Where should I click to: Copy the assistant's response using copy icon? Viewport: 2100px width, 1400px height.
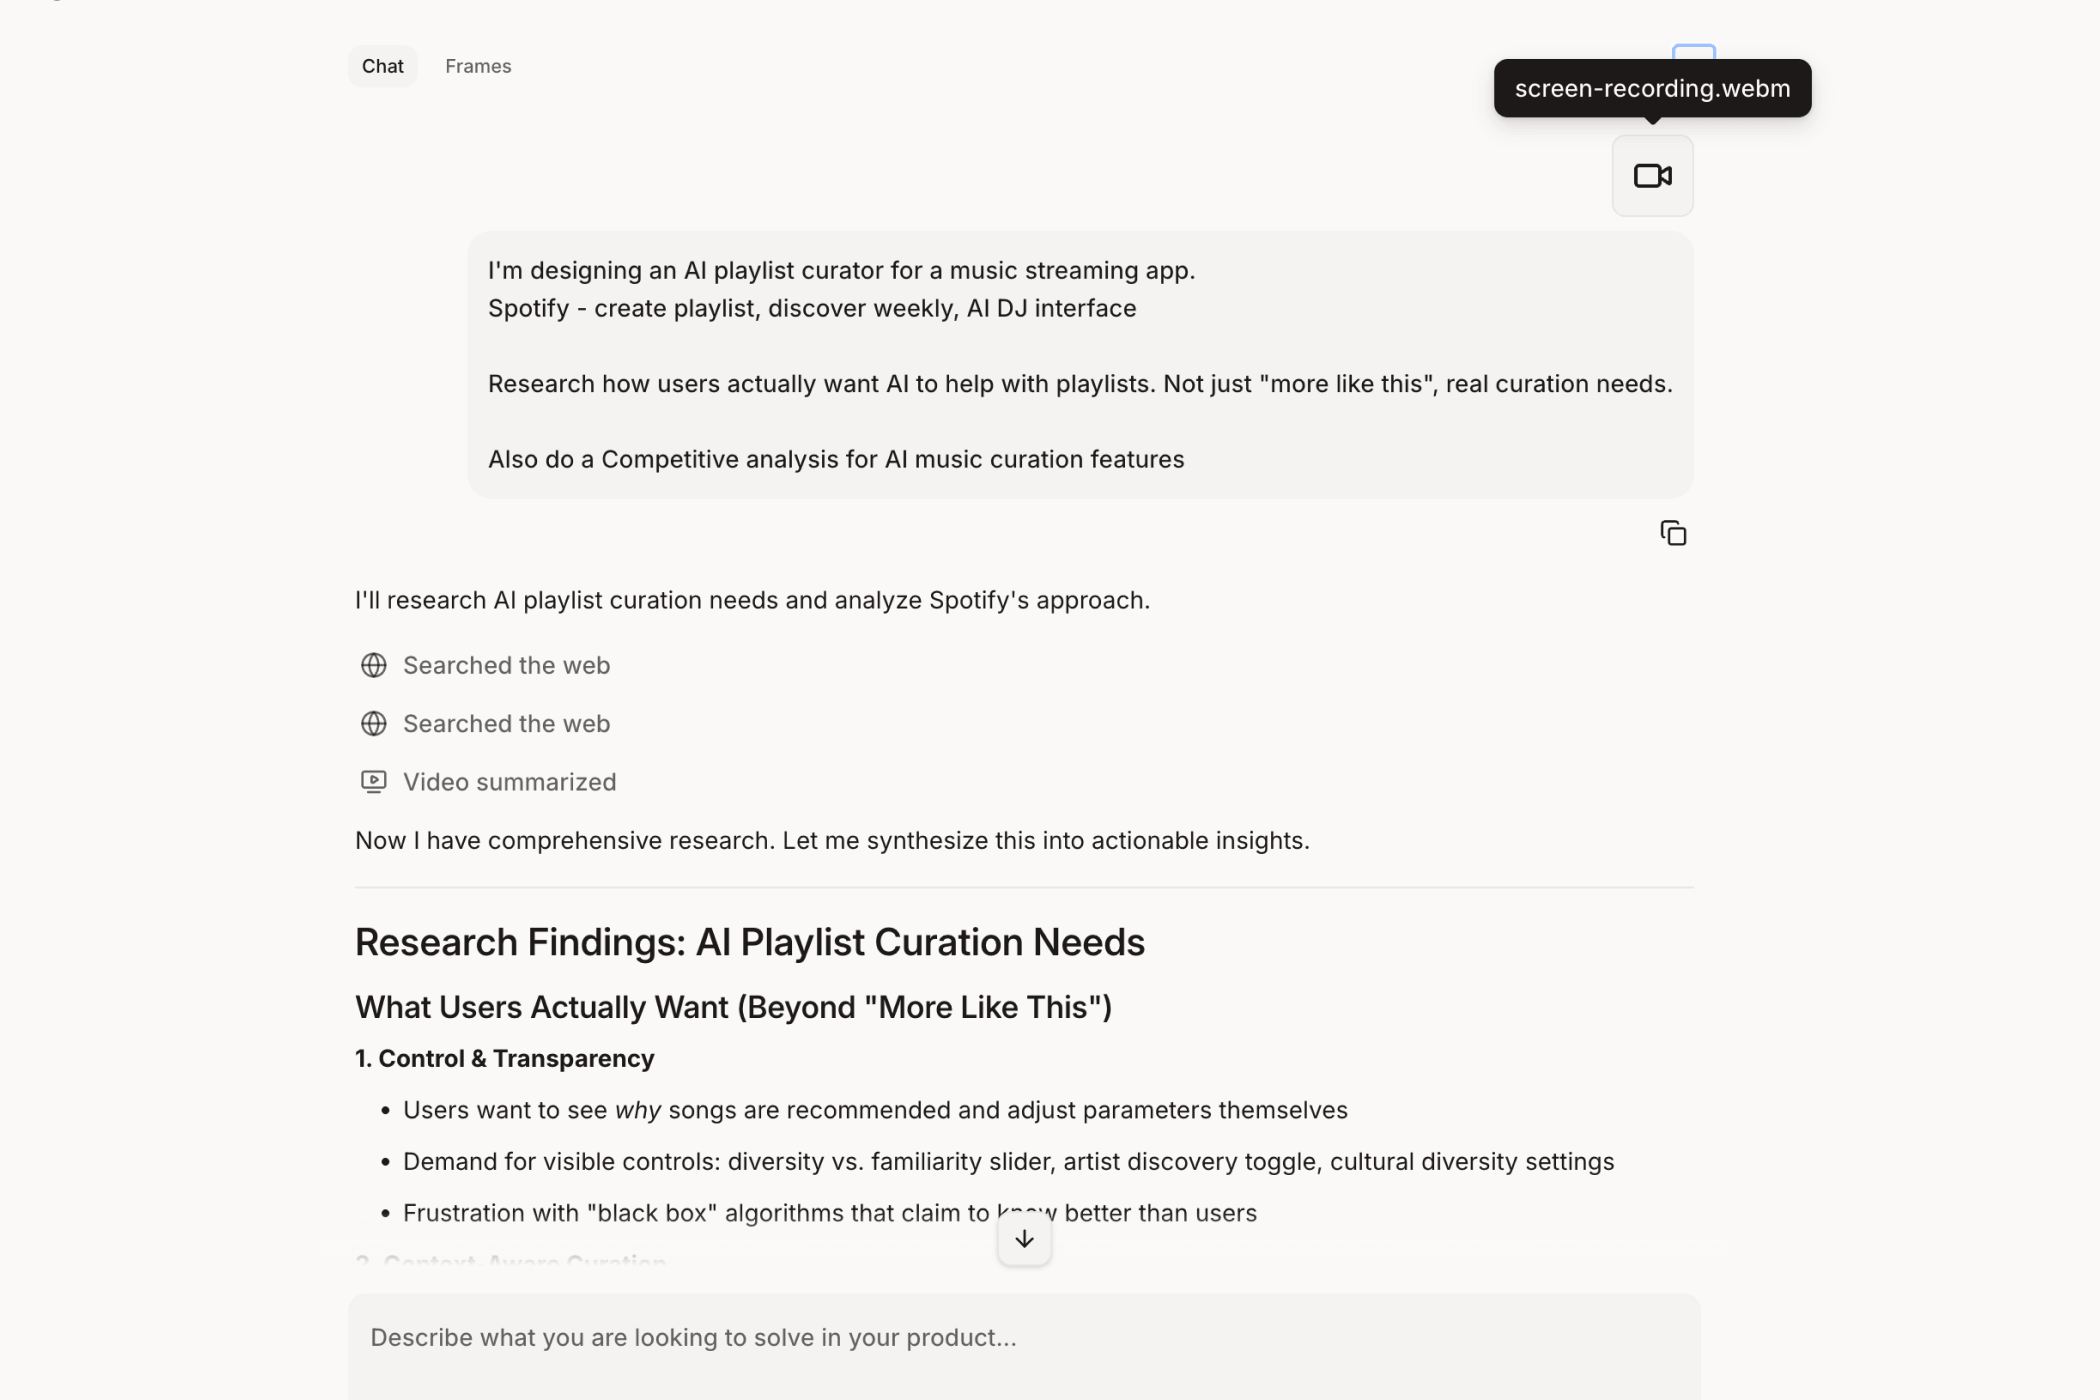[1673, 532]
